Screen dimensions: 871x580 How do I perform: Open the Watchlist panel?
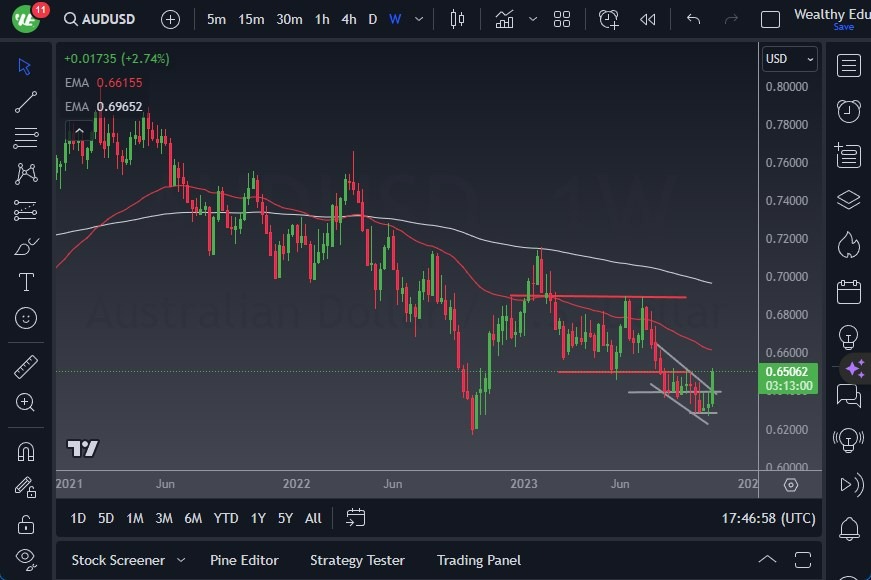[849, 66]
